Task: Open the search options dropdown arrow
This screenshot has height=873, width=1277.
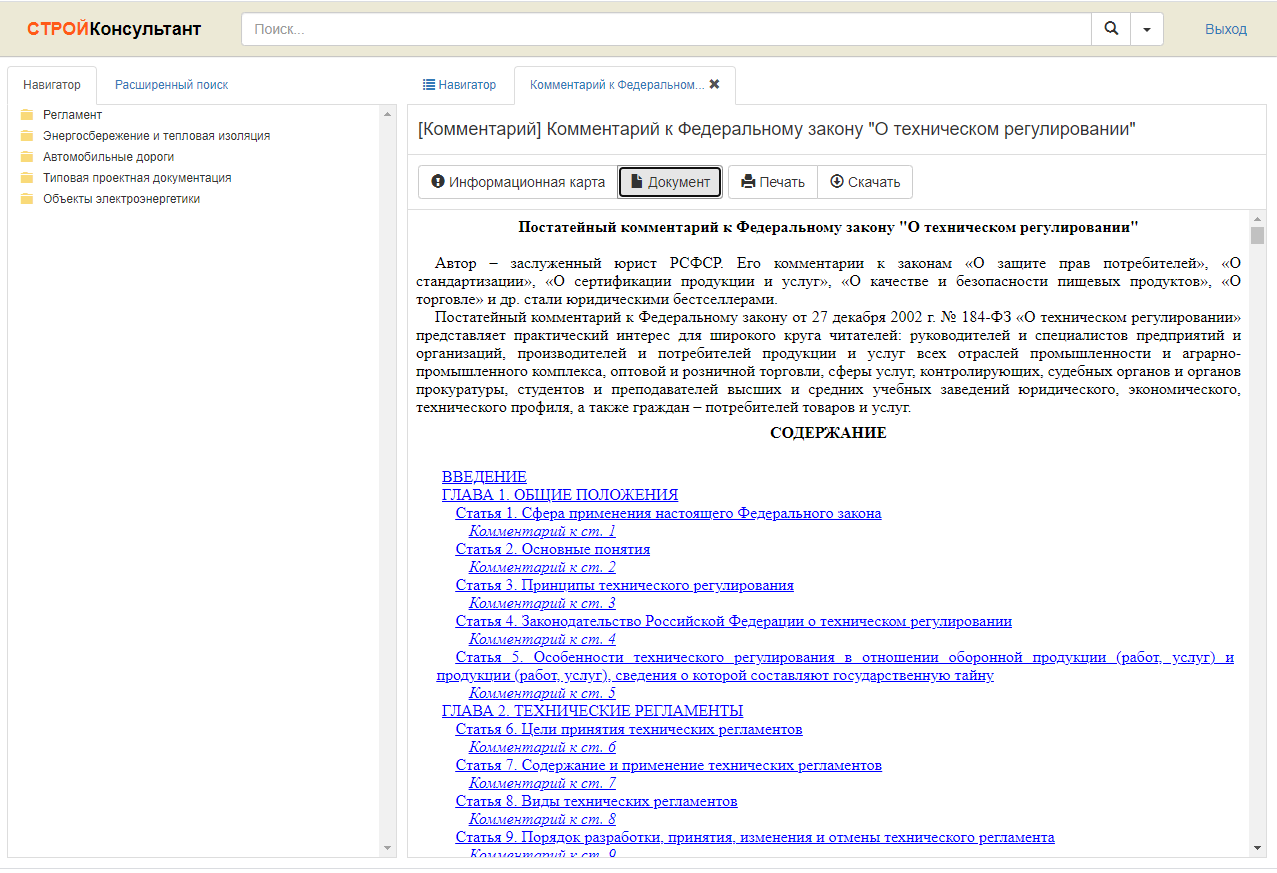Action: point(1147,29)
